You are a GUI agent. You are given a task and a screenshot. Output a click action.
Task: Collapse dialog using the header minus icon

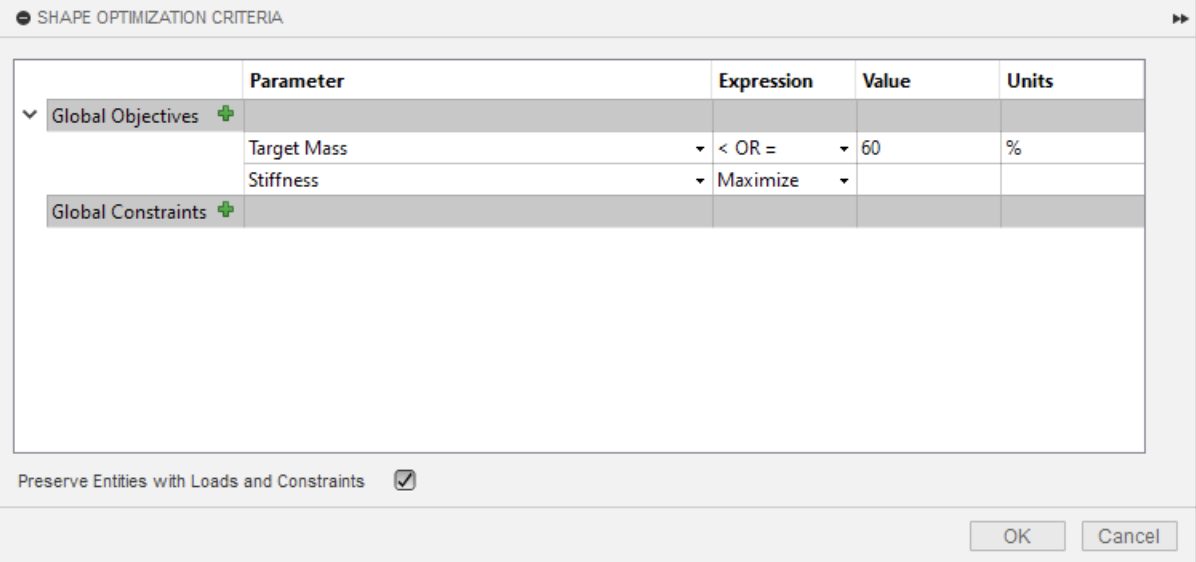tap(23, 18)
